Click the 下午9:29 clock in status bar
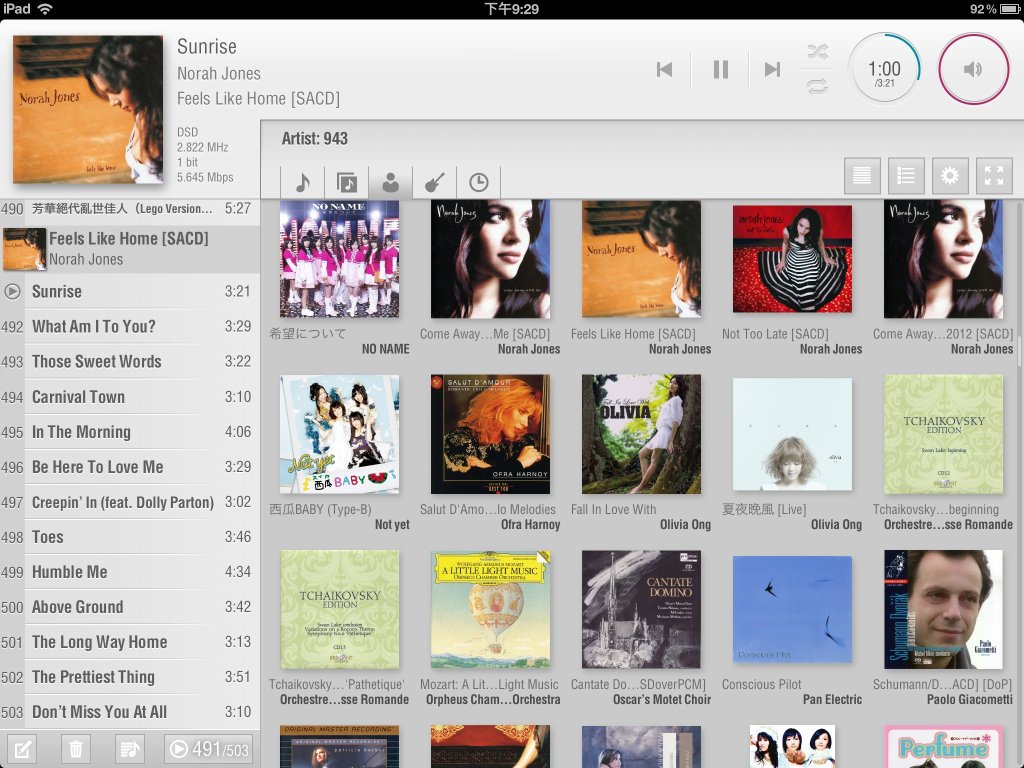Viewport: 1024px width, 768px height. (x=511, y=9)
